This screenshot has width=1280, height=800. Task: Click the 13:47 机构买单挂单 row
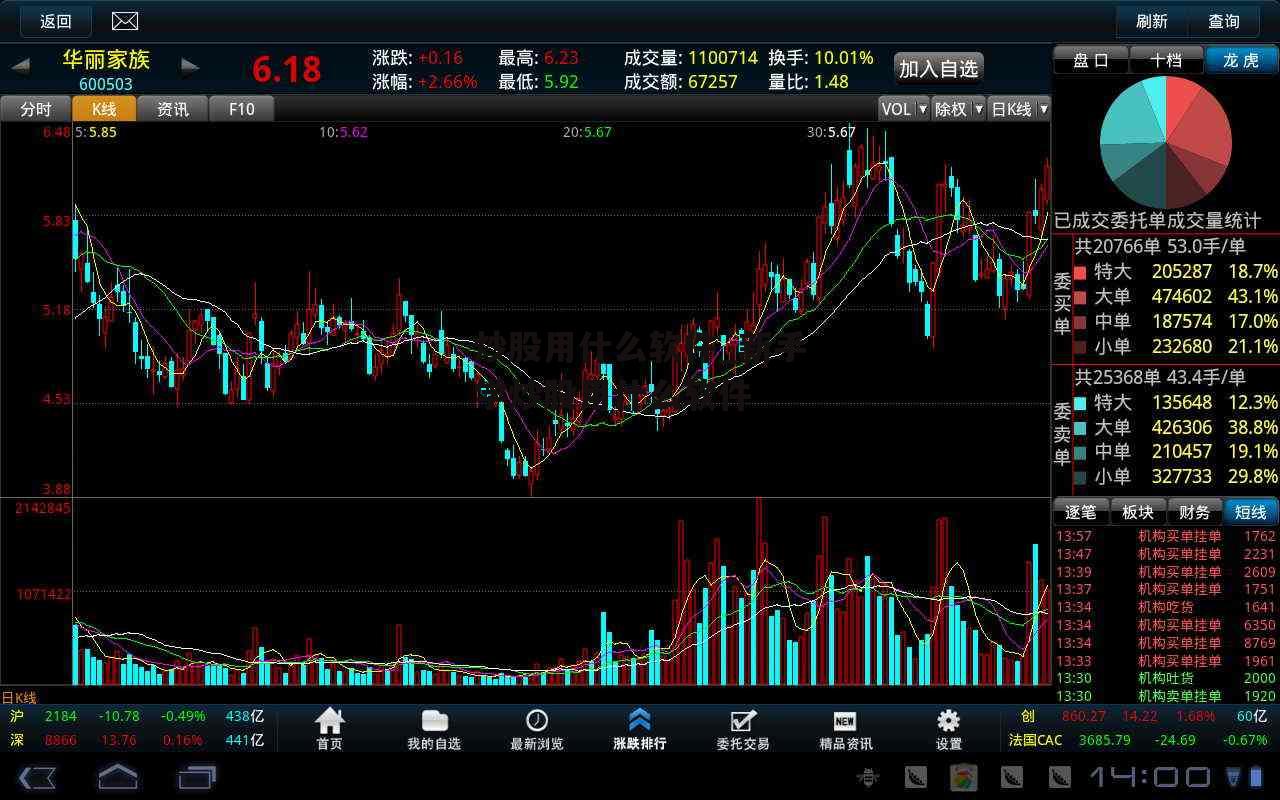click(1166, 554)
